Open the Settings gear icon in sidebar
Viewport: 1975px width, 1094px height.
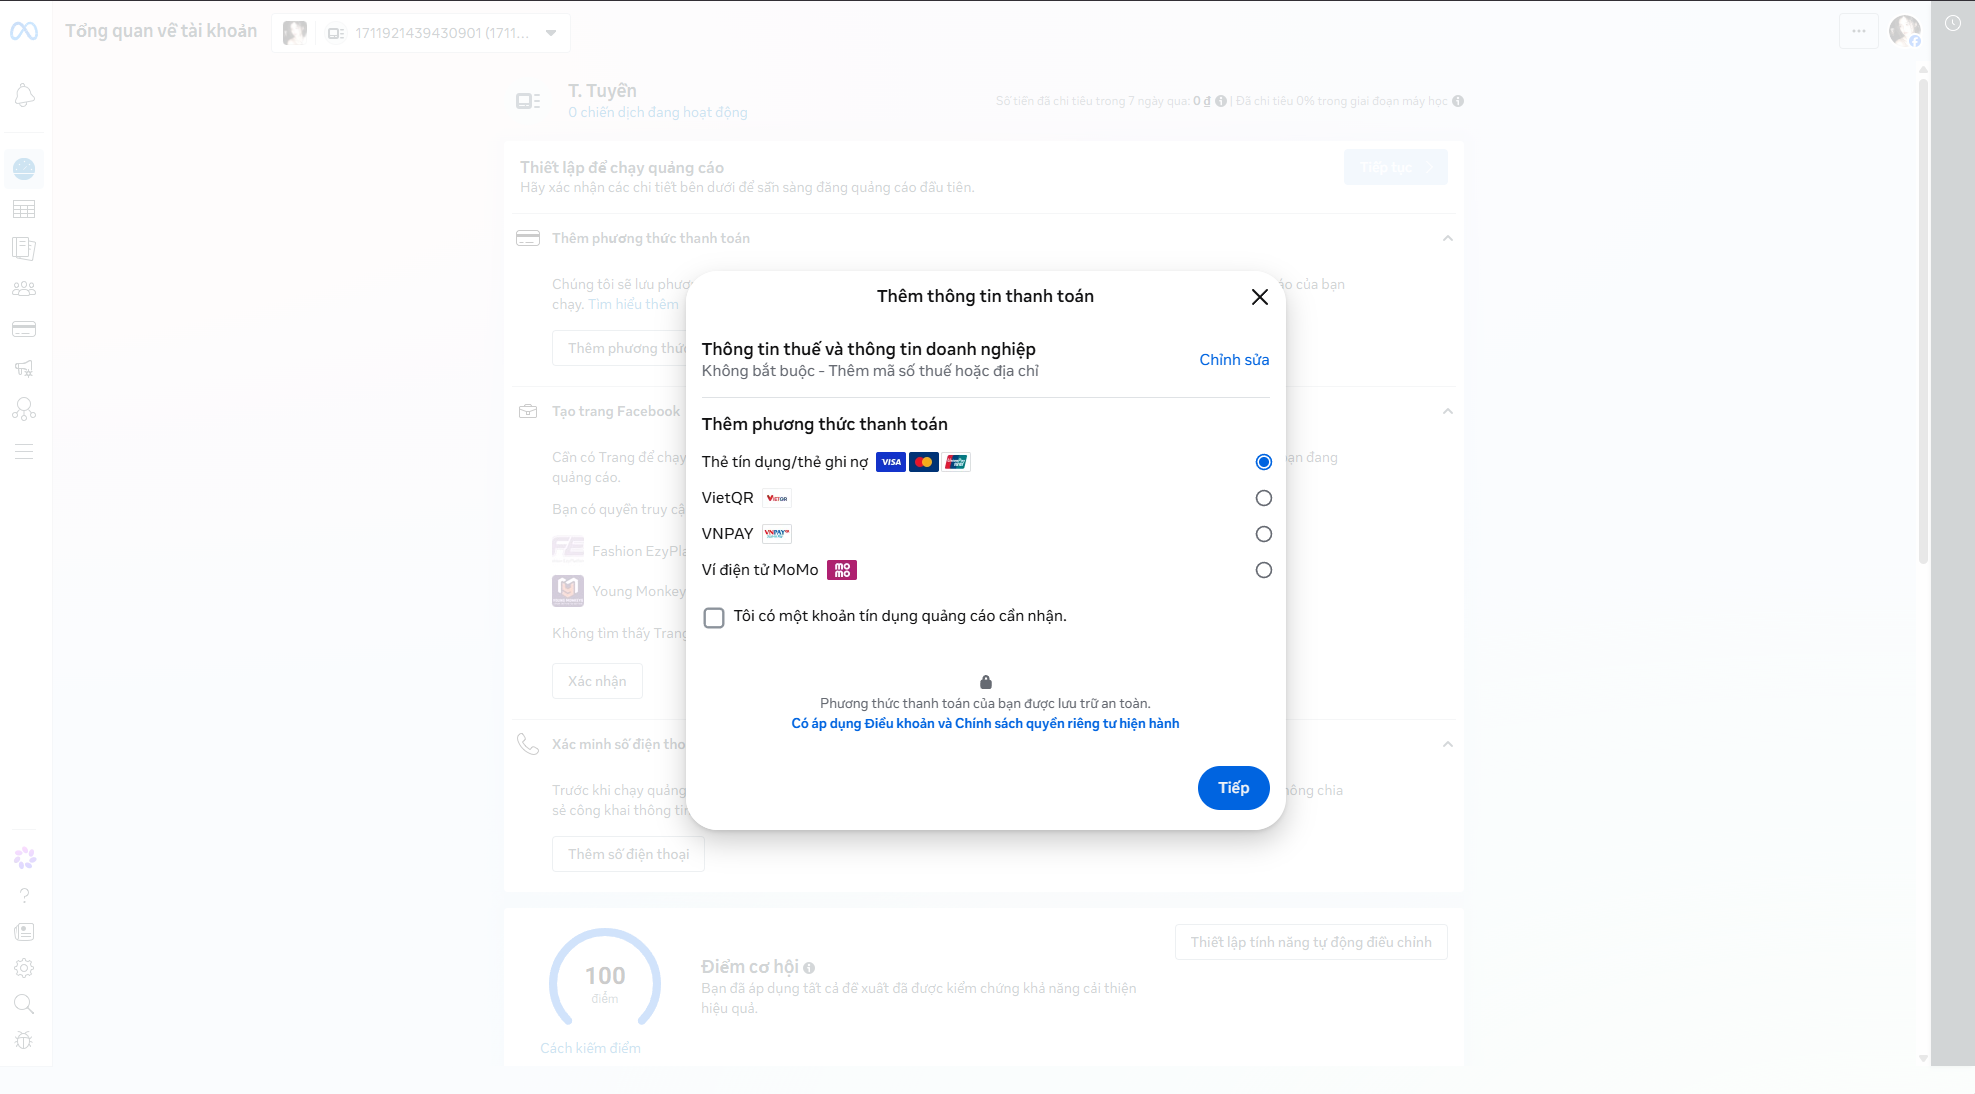pos(24,968)
